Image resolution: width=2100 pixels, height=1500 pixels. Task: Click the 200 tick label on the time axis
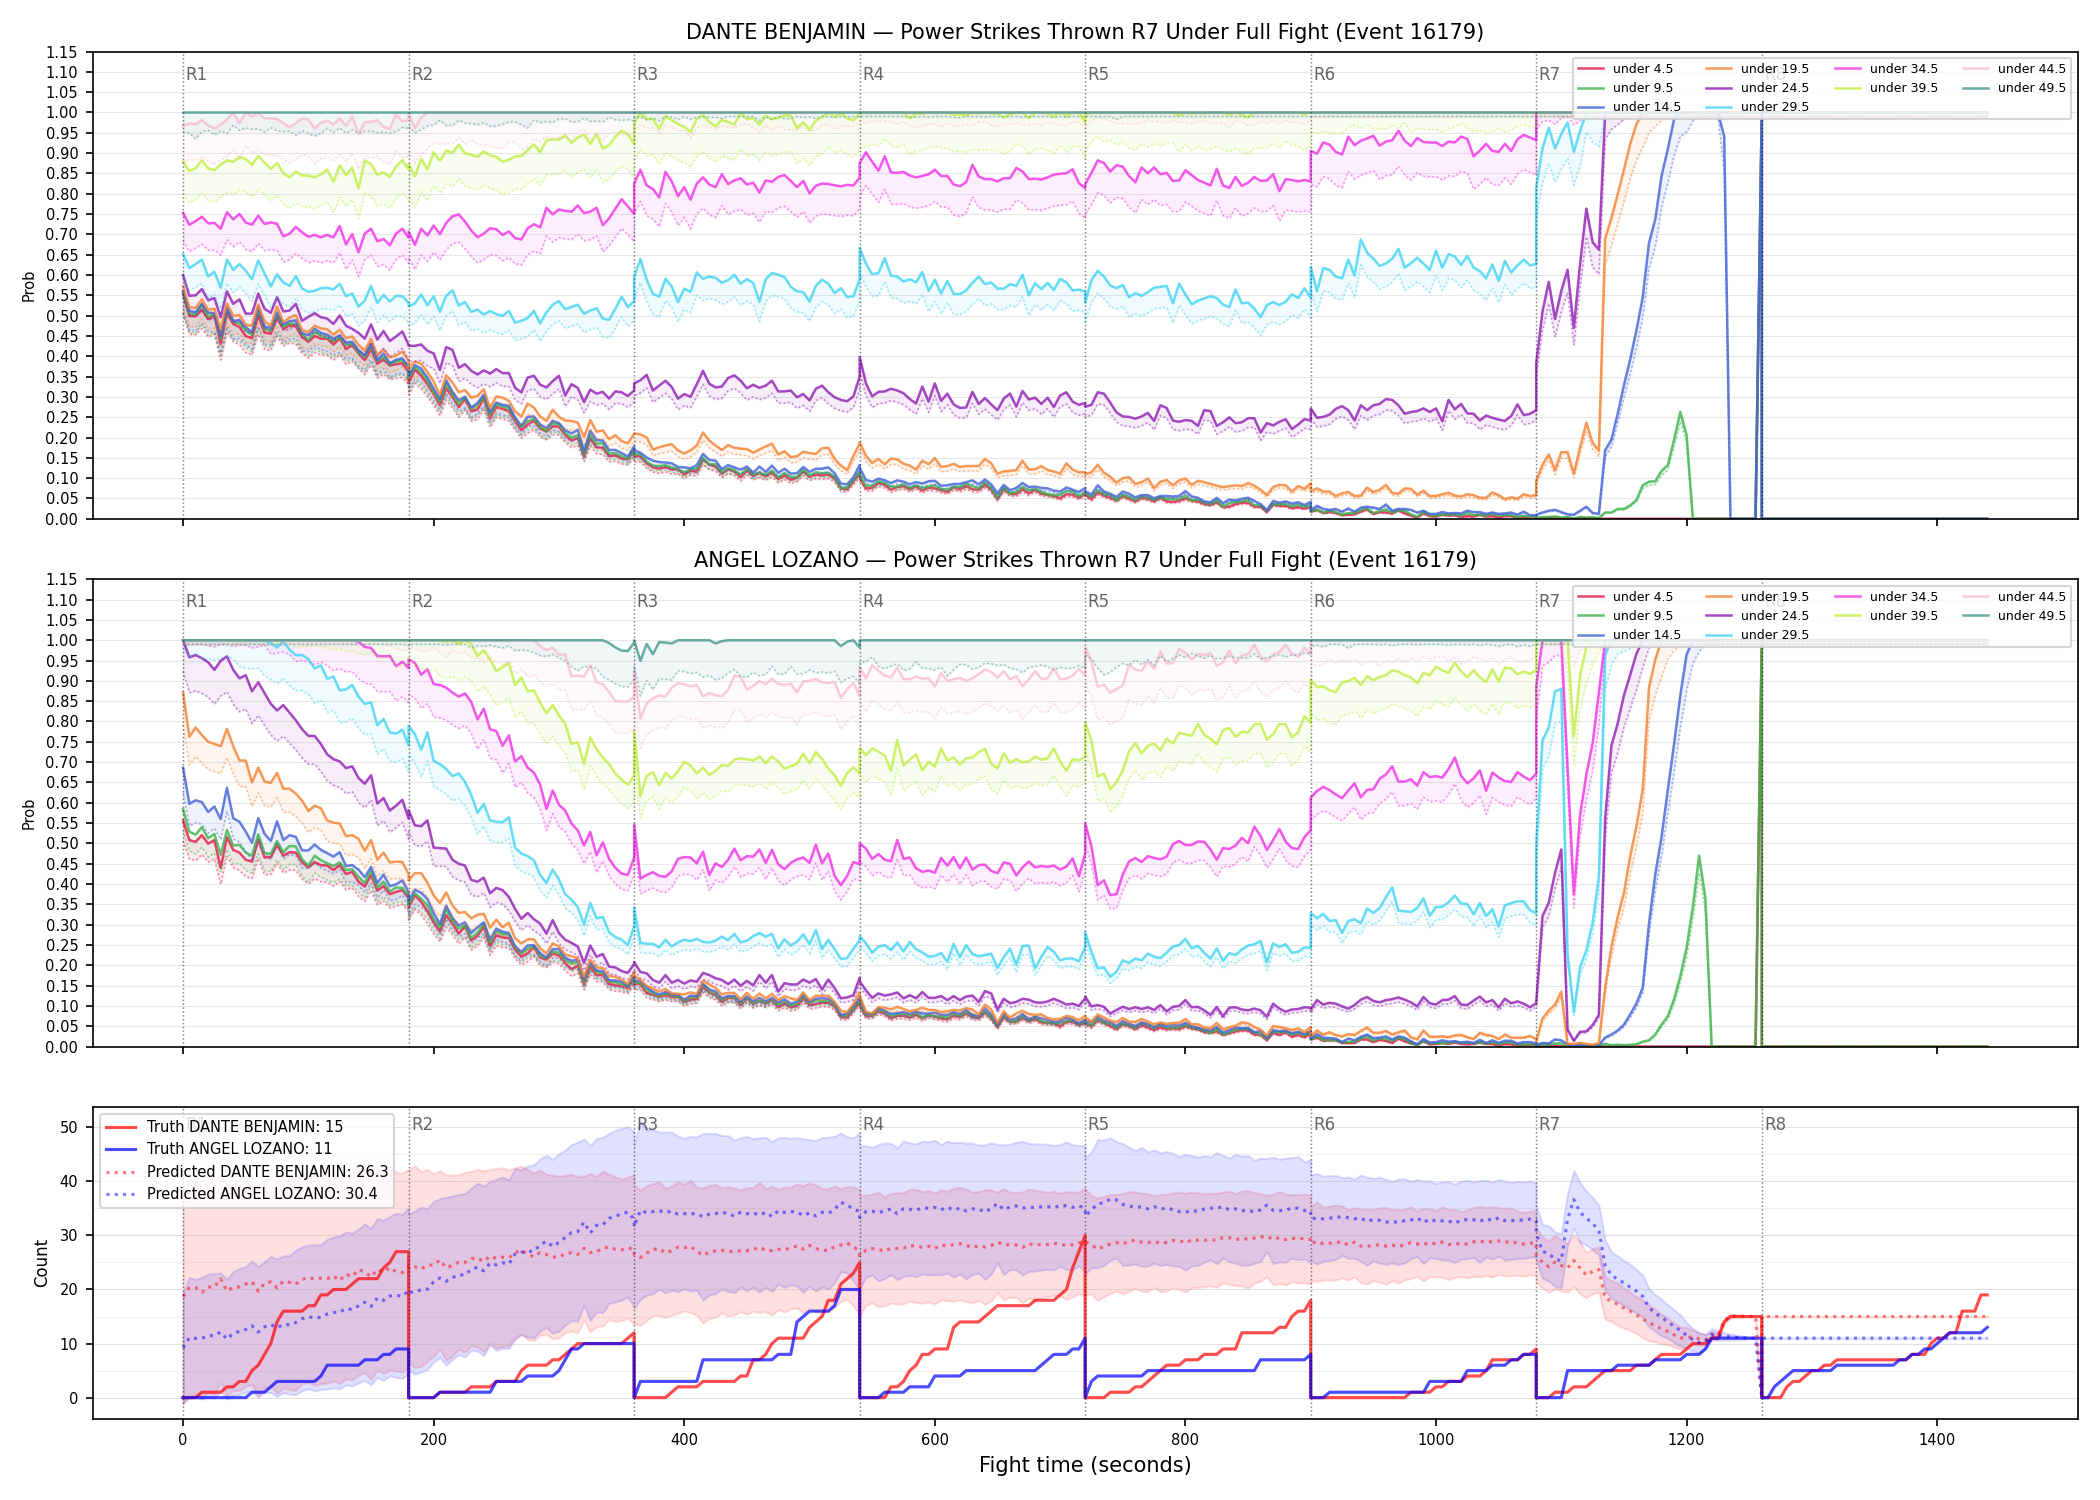[x=433, y=1440]
